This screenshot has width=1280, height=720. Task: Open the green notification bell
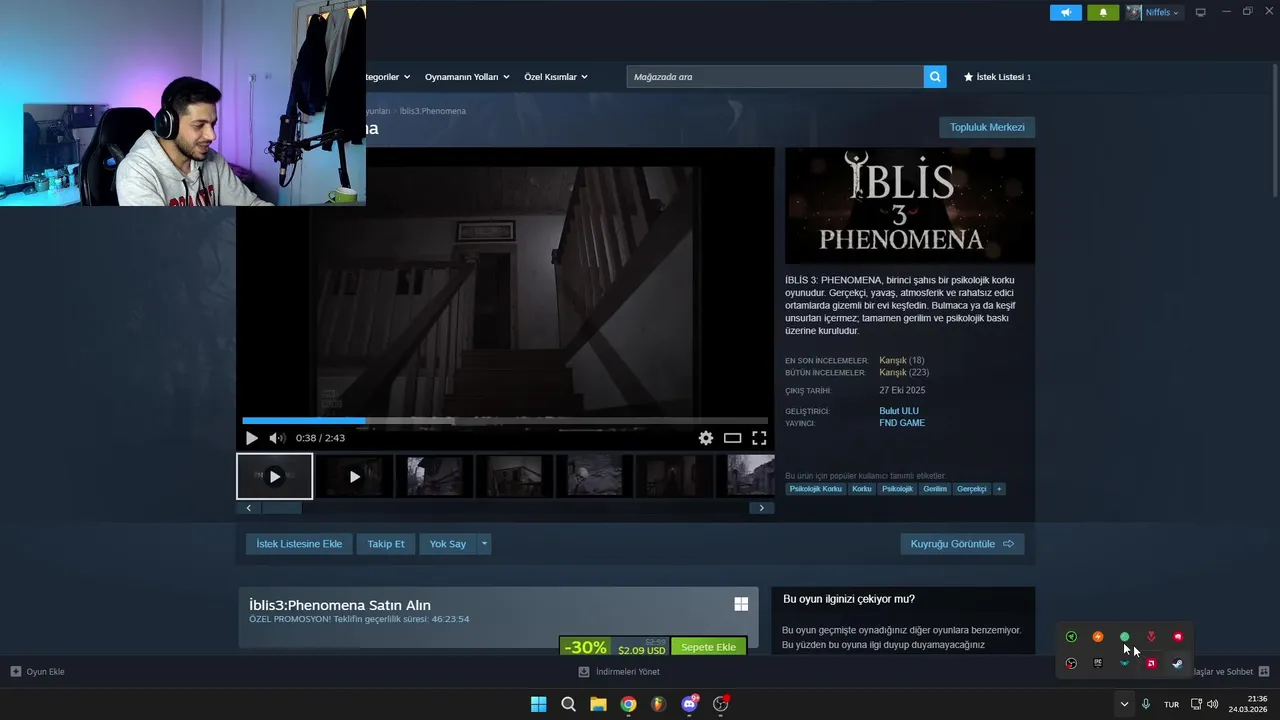(x=1103, y=12)
